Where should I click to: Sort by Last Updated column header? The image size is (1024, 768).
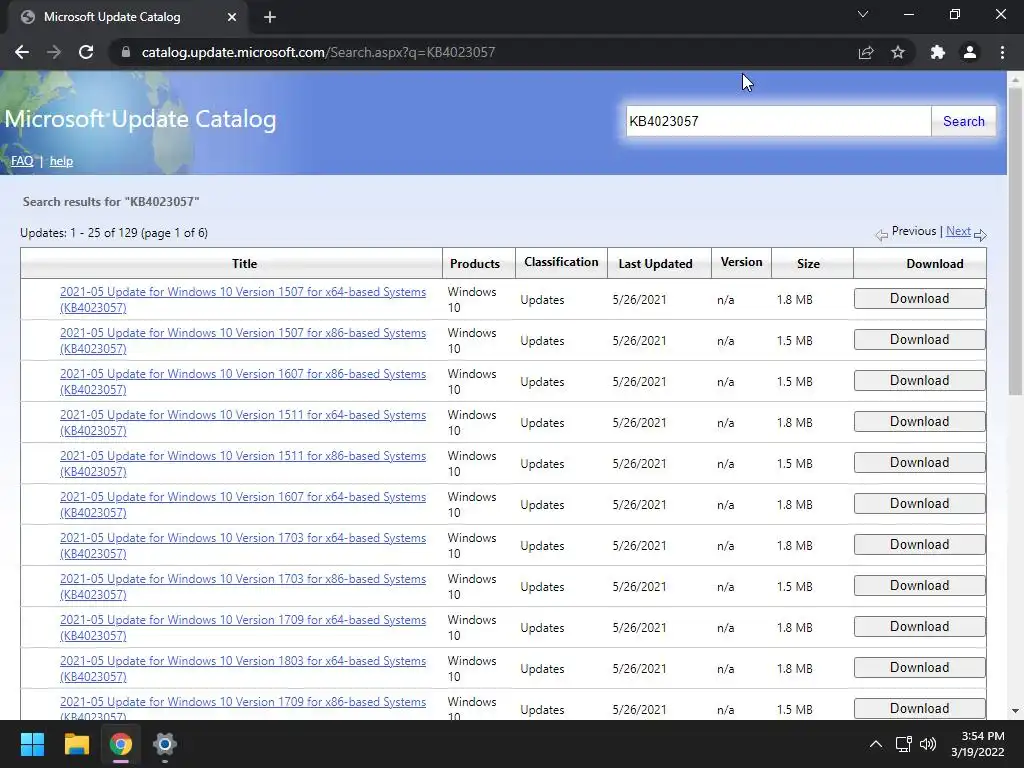point(655,264)
